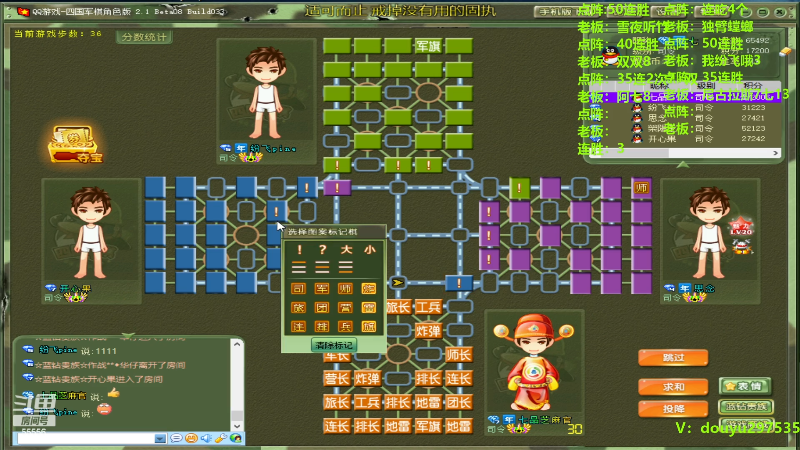Select the orange 军旗 piece in bottom row
This screenshot has width=800, height=450.
point(428,426)
